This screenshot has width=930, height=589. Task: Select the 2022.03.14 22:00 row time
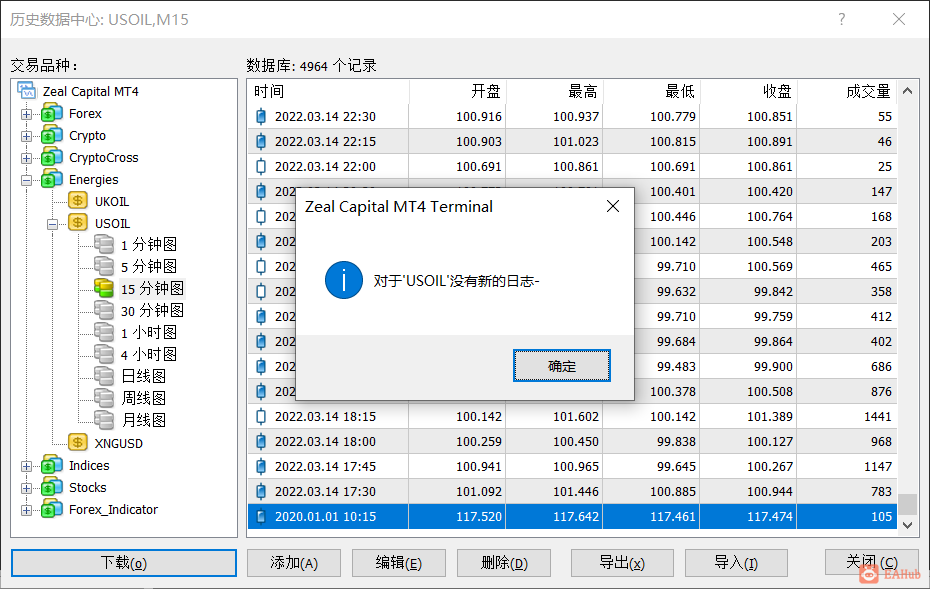(x=325, y=167)
